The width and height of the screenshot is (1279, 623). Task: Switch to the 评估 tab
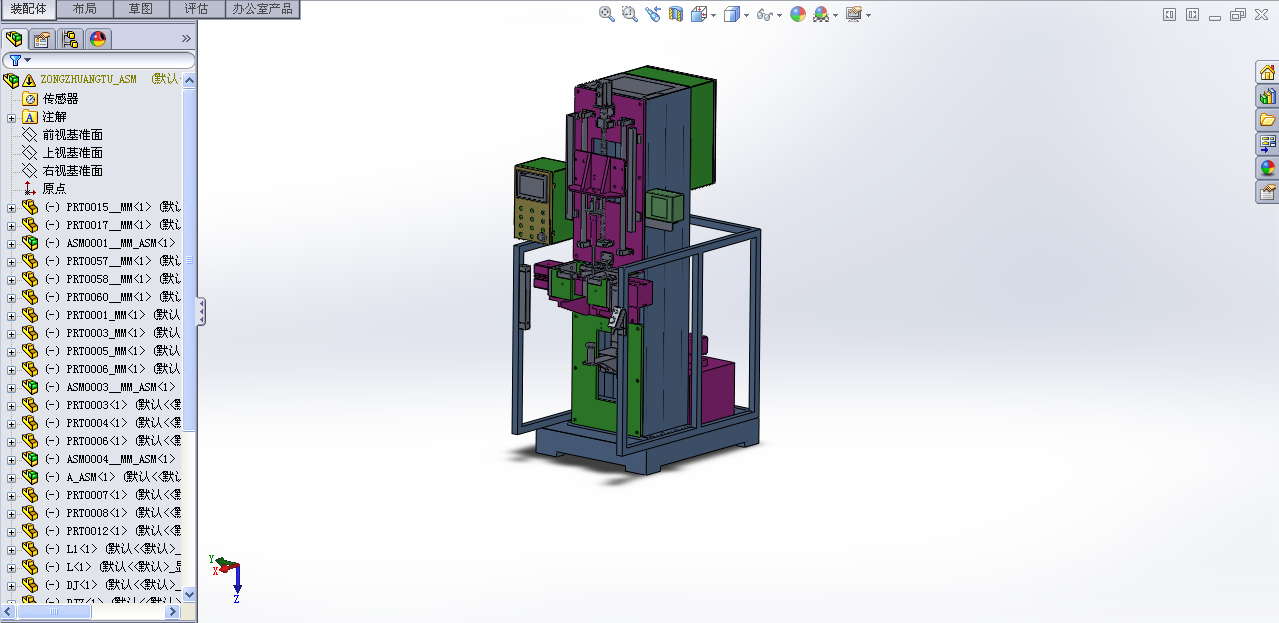click(x=197, y=9)
